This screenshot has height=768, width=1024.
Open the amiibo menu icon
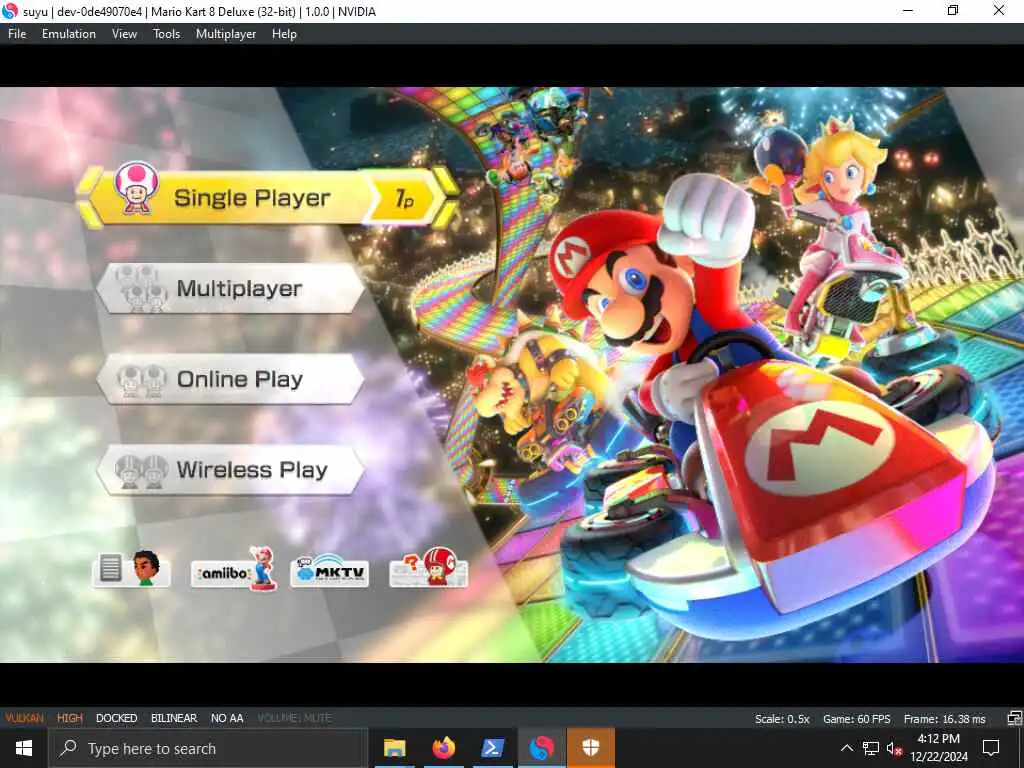233,570
